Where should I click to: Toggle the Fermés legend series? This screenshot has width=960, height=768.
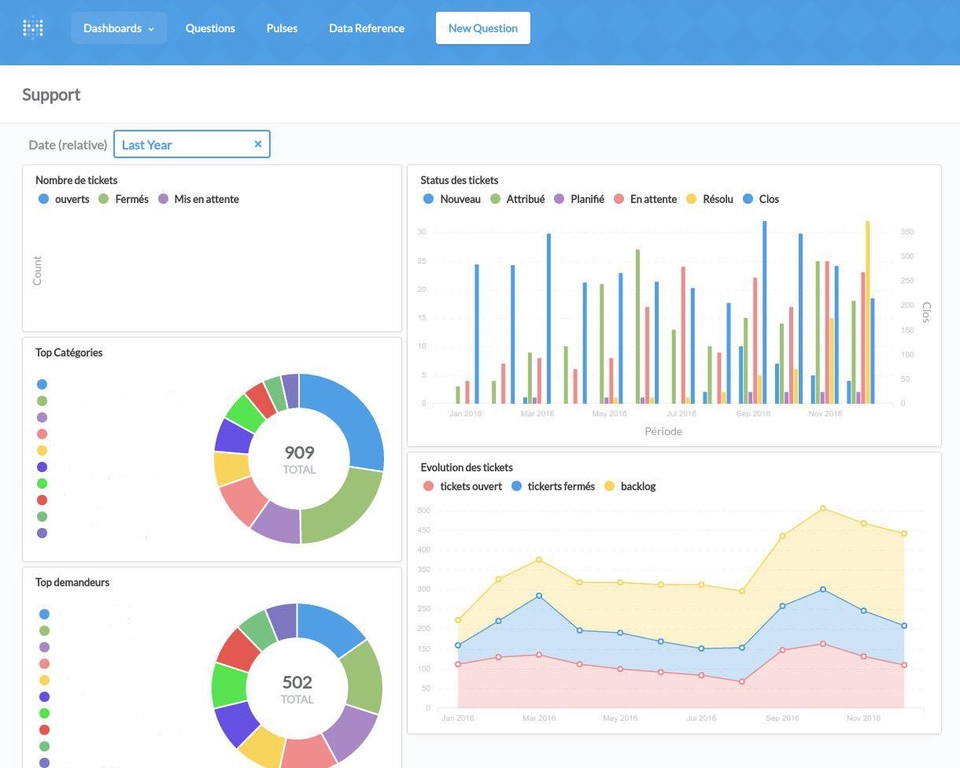click(x=124, y=199)
